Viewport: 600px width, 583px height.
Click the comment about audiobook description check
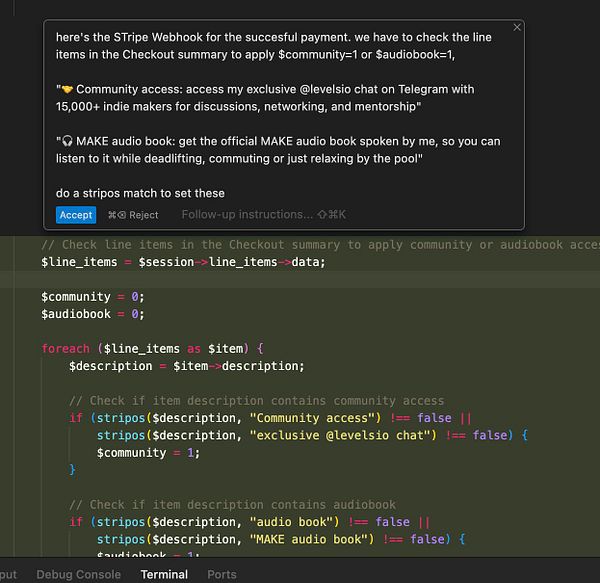[232, 505]
